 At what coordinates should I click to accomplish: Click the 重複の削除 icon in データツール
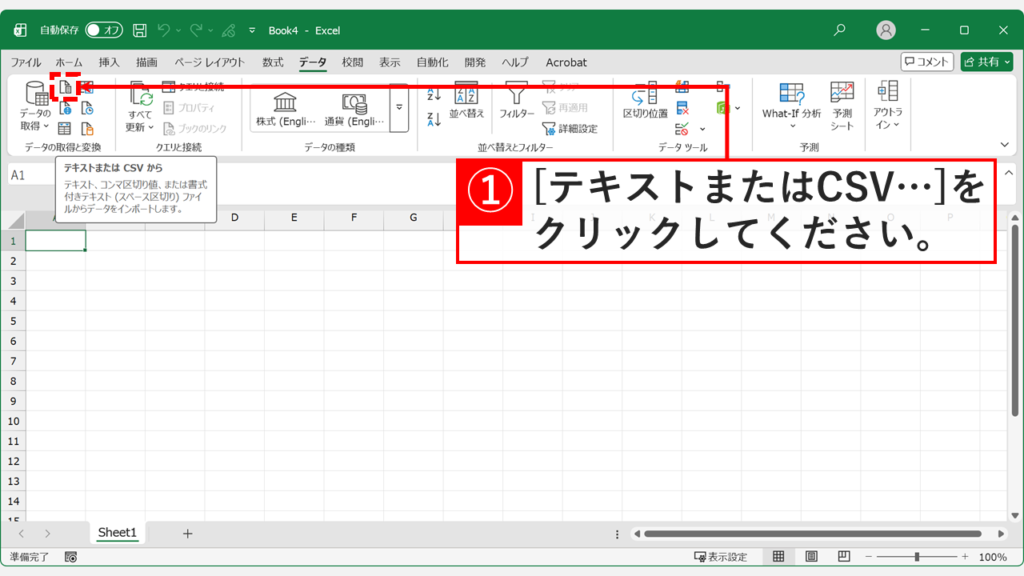click(x=683, y=108)
